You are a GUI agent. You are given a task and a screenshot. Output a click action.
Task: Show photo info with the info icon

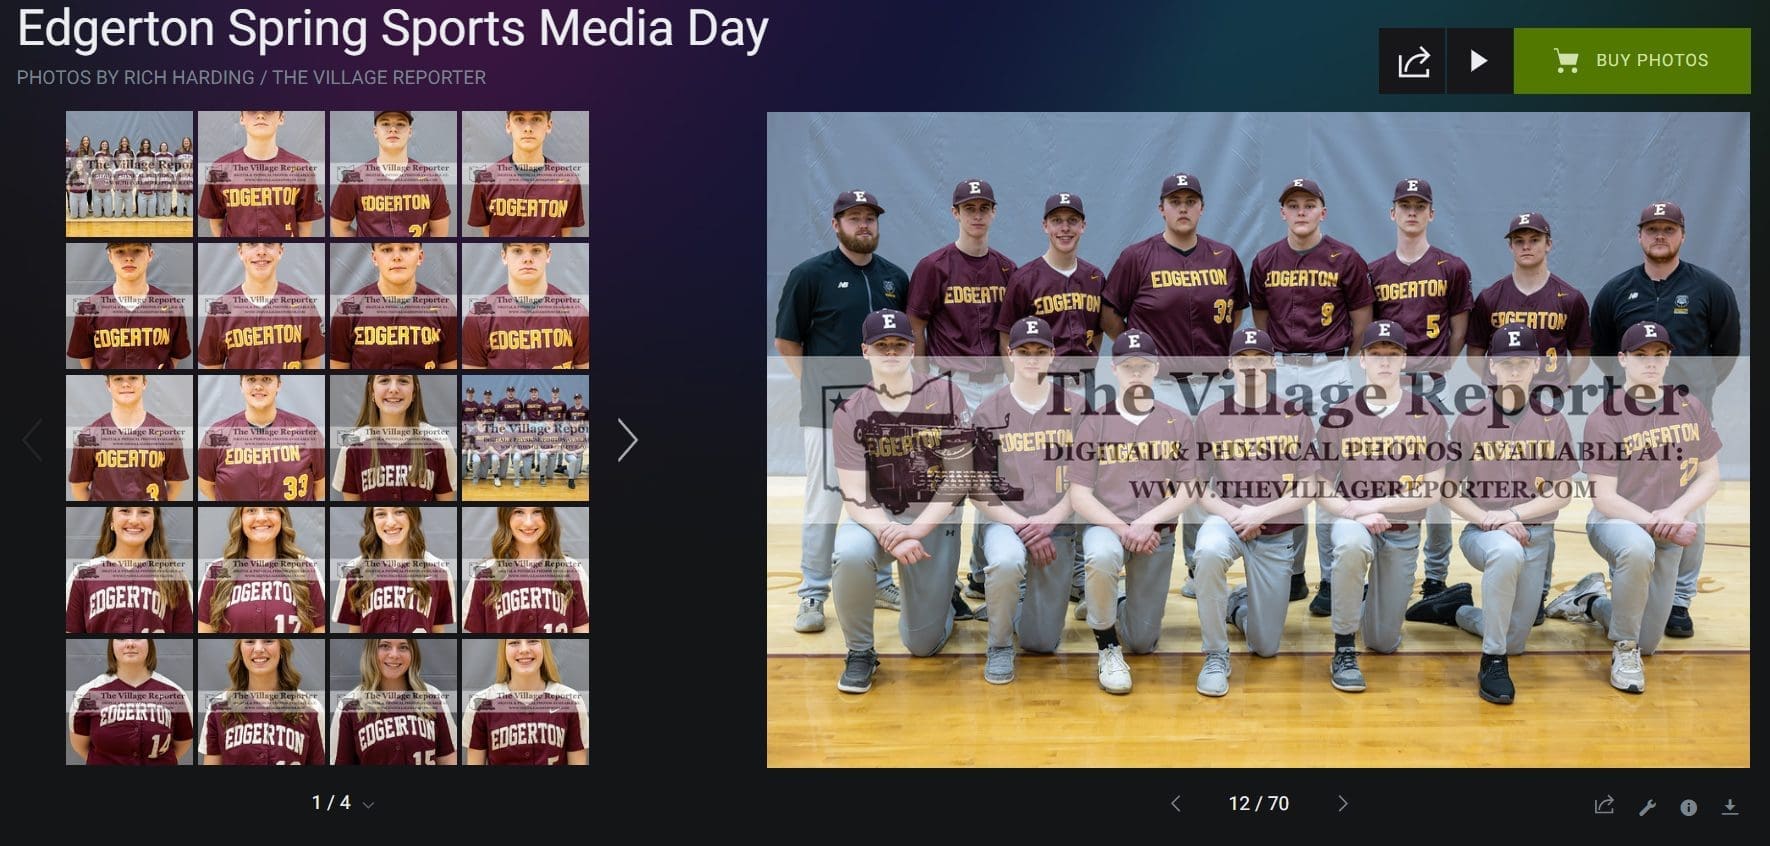pyautogui.click(x=1688, y=807)
